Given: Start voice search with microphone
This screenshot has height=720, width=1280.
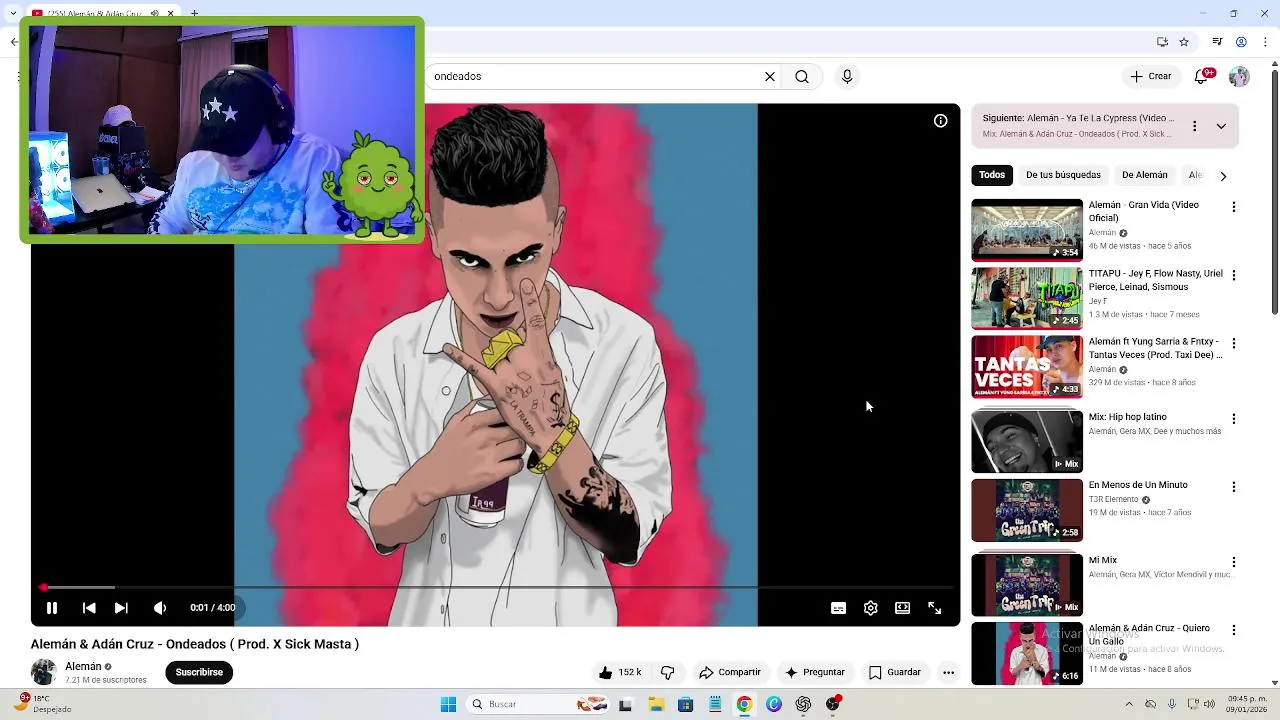Looking at the screenshot, I should pyautogui.click(x=847, y=77).
